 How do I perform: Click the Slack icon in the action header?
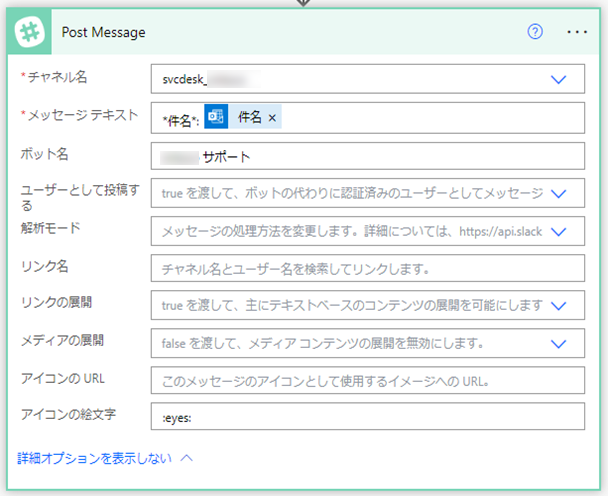(x=34, y=32)
